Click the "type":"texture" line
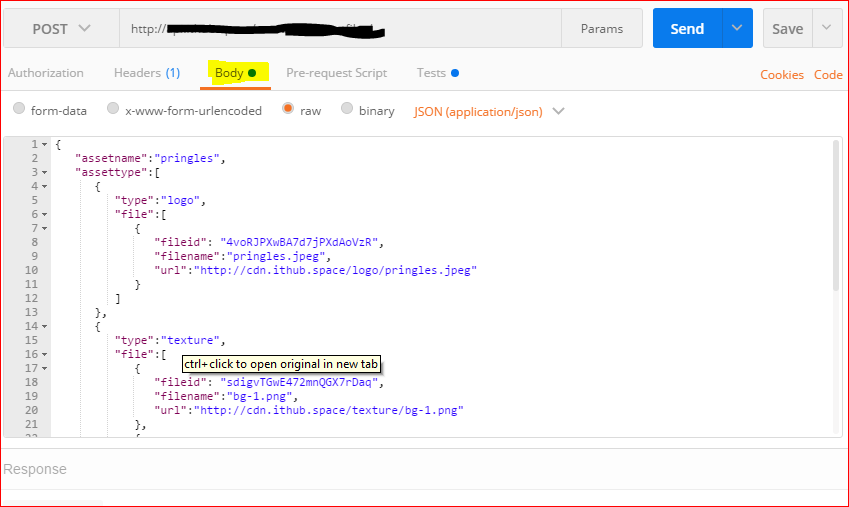This screenshot has width=849, height=507. [170, 340]
